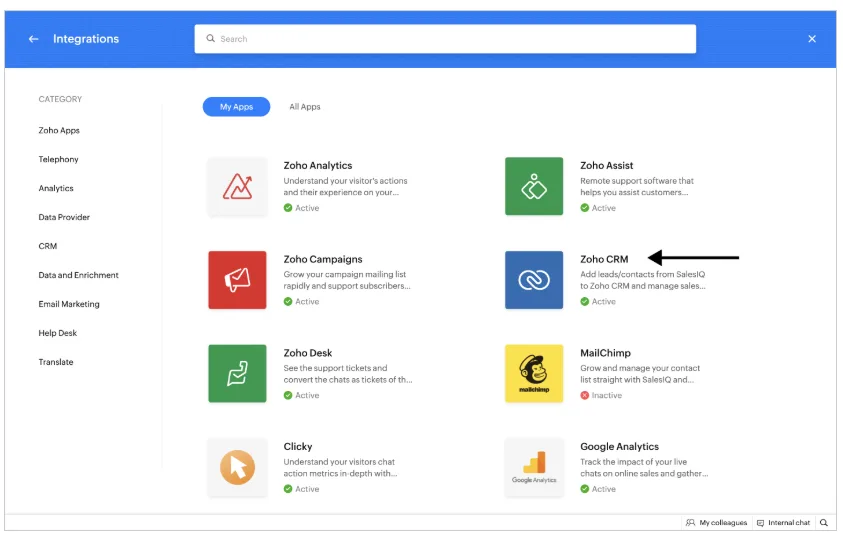Click the bottom bar search magnifier icon
The width and height of the screenshot is (843, 539).
pos(824,523)
